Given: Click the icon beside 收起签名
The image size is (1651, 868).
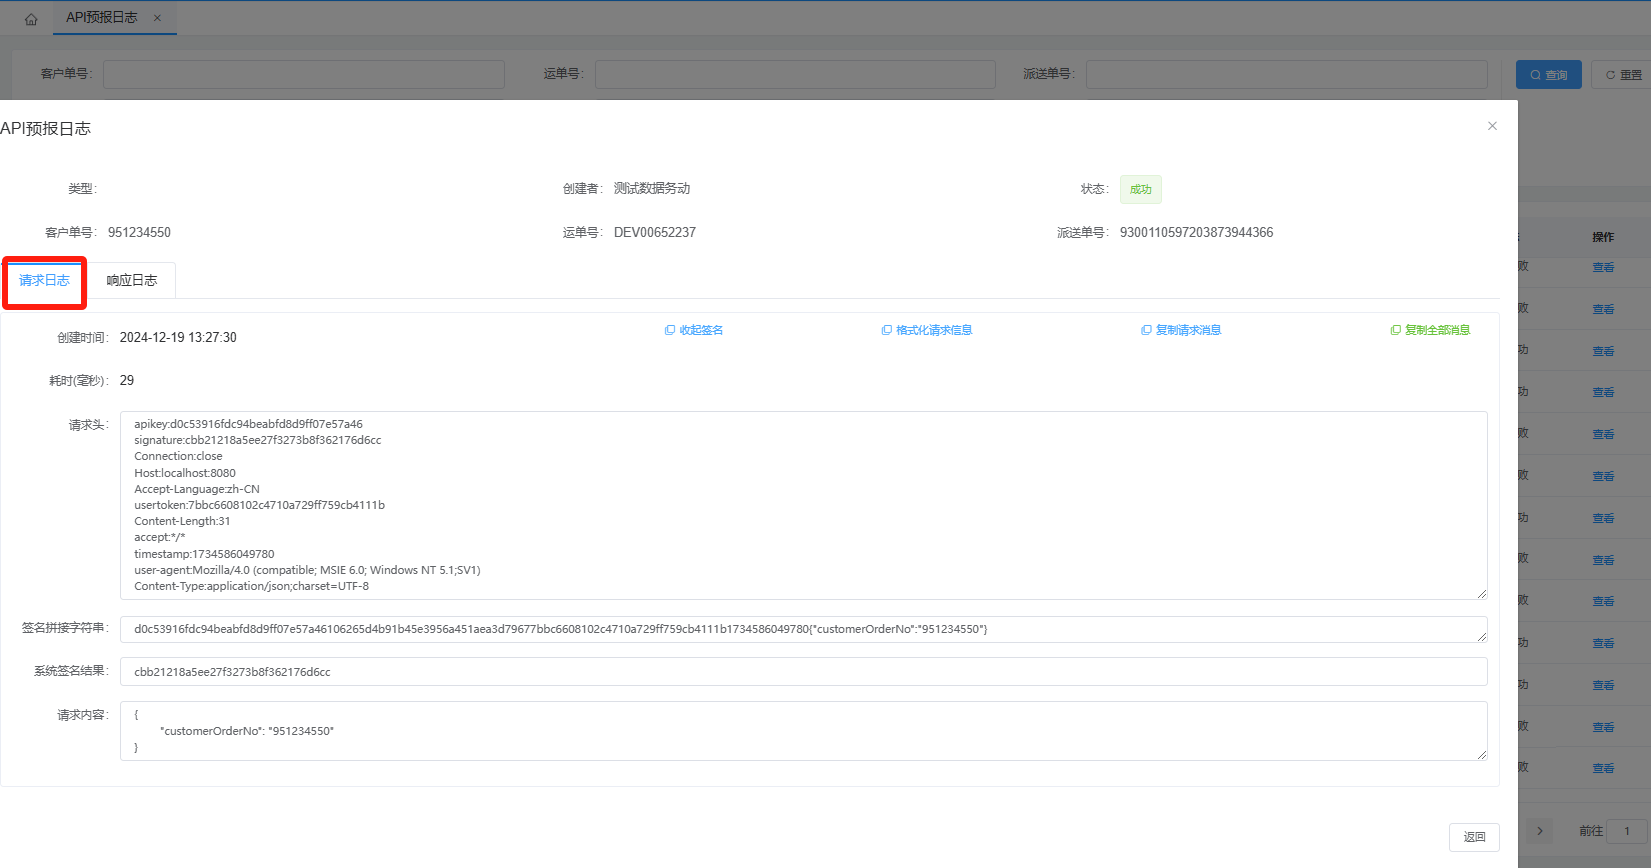Looking at the screenshot, I should 670,330.
